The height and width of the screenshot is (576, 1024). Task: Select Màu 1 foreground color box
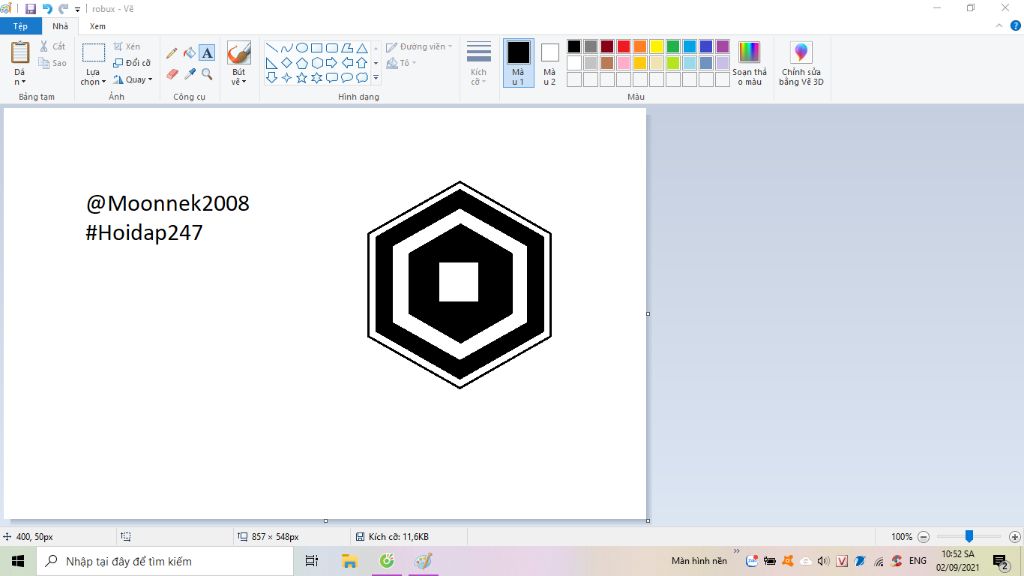pyautogui.click(x=518, y=63)
